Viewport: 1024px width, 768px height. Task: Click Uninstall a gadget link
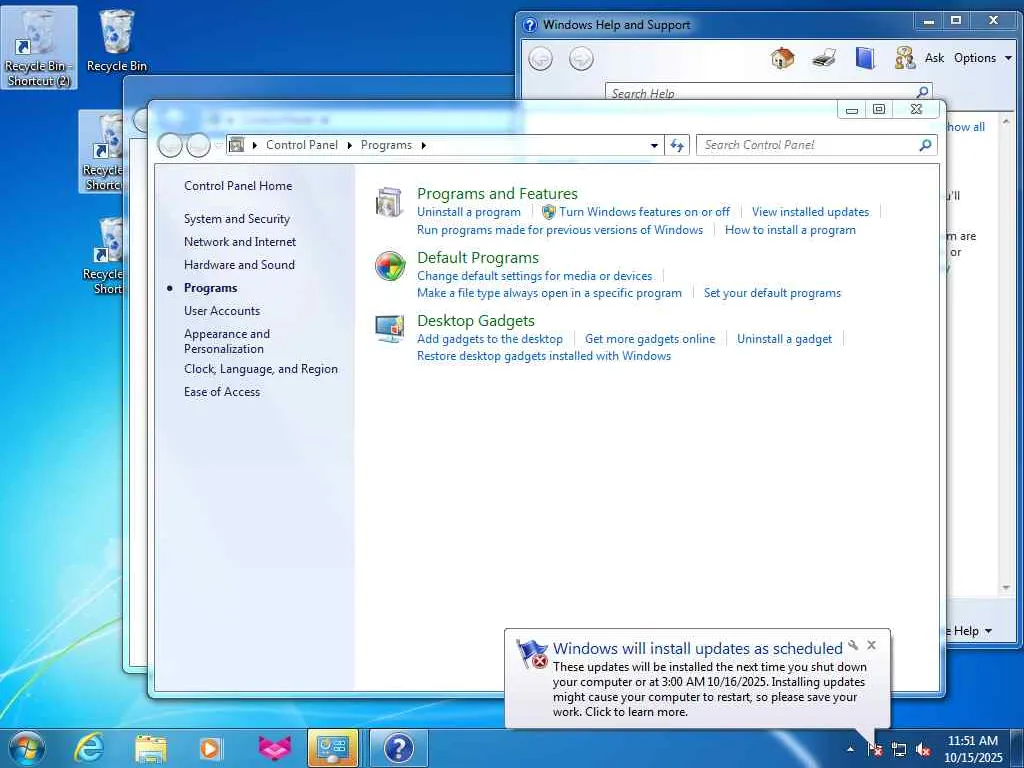[x=784, y=339]
